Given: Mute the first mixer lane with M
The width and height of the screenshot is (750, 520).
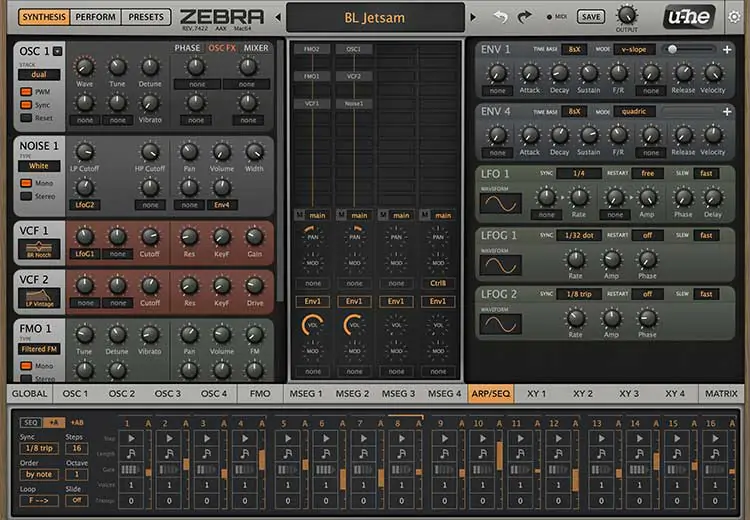Looking at the screenshot, I should [x=299, y=215].
